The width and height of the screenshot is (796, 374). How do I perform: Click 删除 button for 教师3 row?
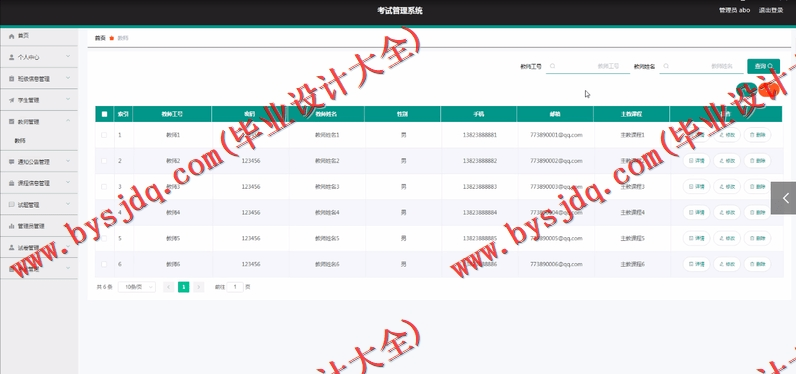click(757, 187)
